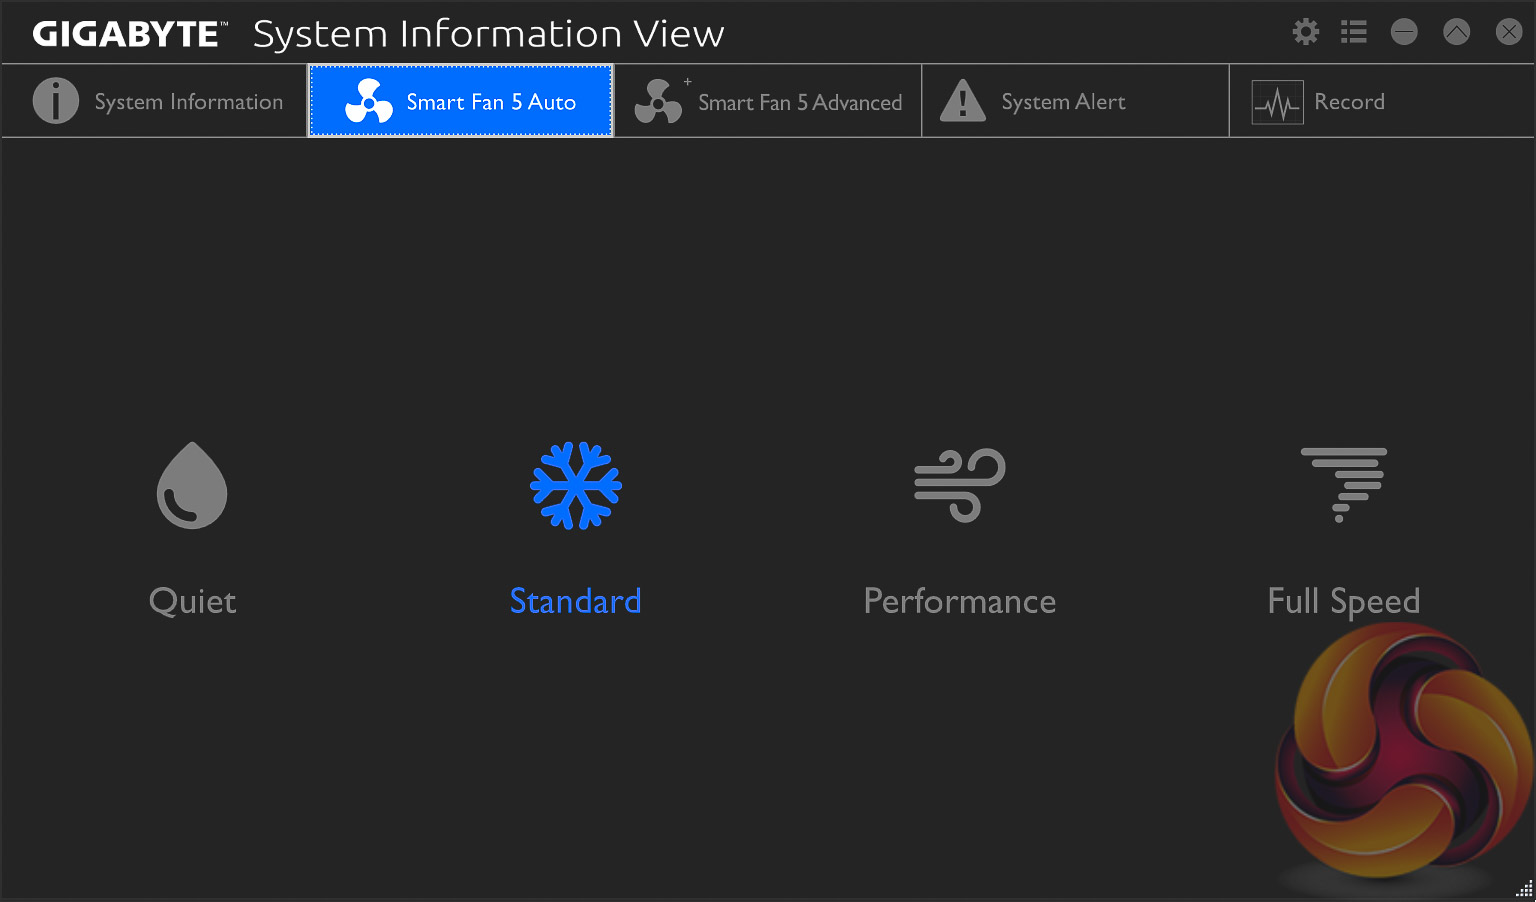Click the Smart Fan 5 Advanced fan icon
This screenshot has width=1536, height=902.
(x=658, y=102)
